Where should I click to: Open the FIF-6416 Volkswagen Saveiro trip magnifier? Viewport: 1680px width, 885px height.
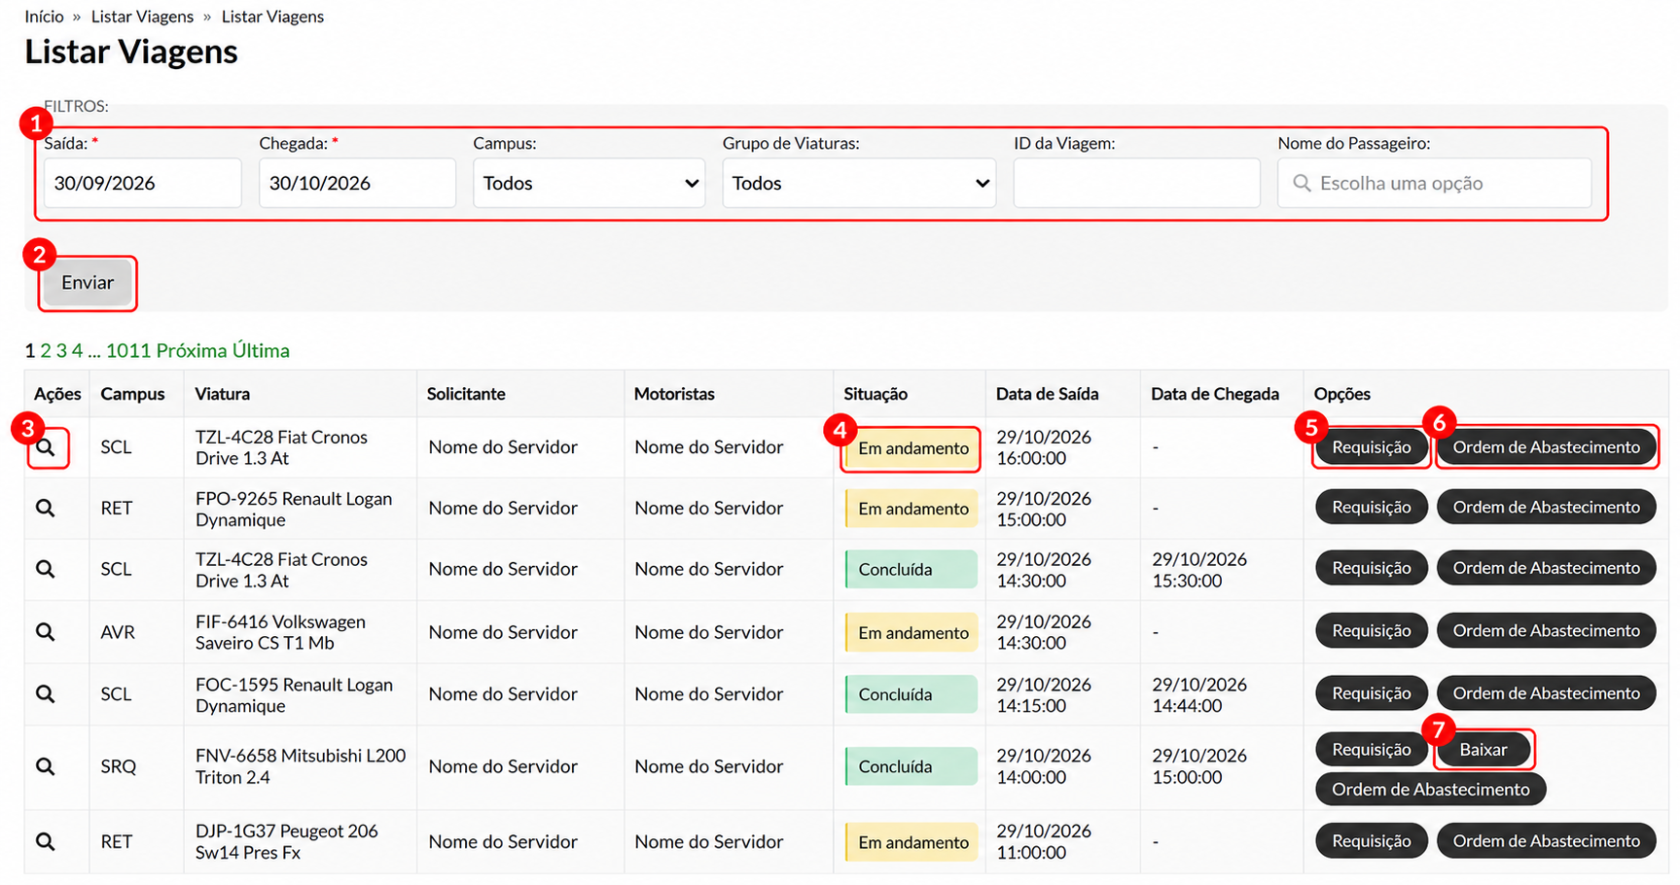(x=45, y=632)
